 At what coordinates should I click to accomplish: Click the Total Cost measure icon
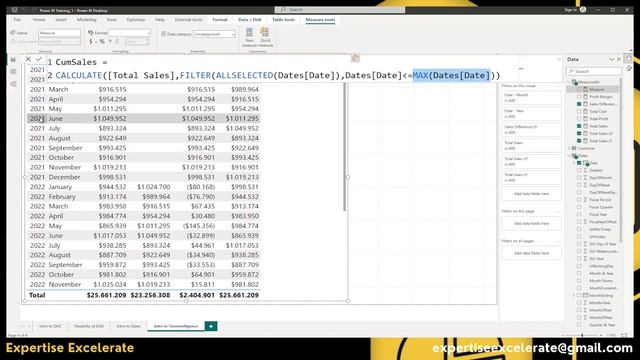tap(585, 111)
